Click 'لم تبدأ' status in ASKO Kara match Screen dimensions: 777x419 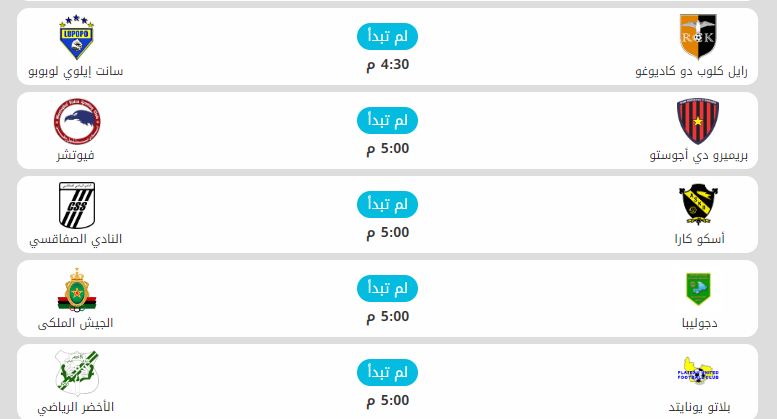(x=387, y=204)
